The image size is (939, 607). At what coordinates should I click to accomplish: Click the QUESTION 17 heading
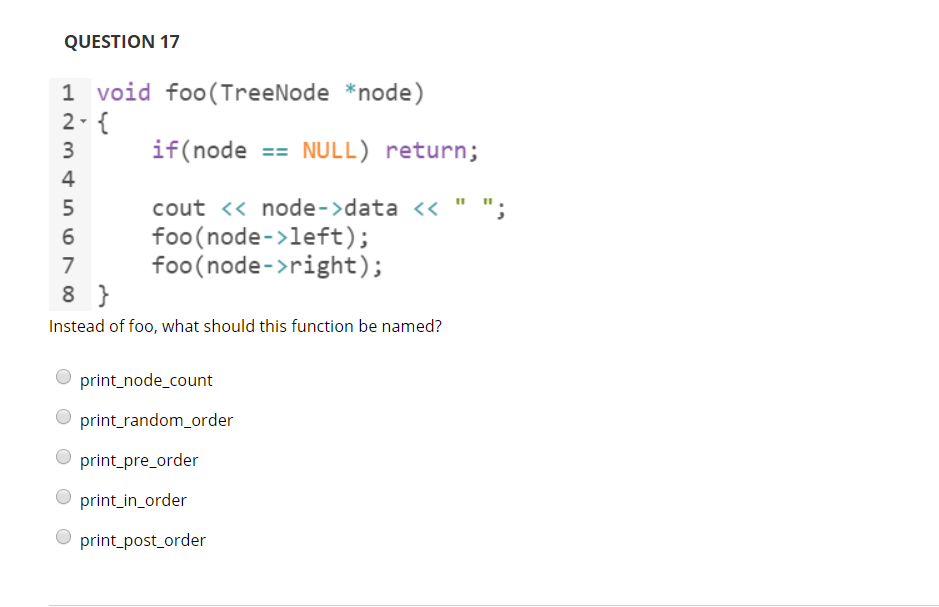pos(121,41)
